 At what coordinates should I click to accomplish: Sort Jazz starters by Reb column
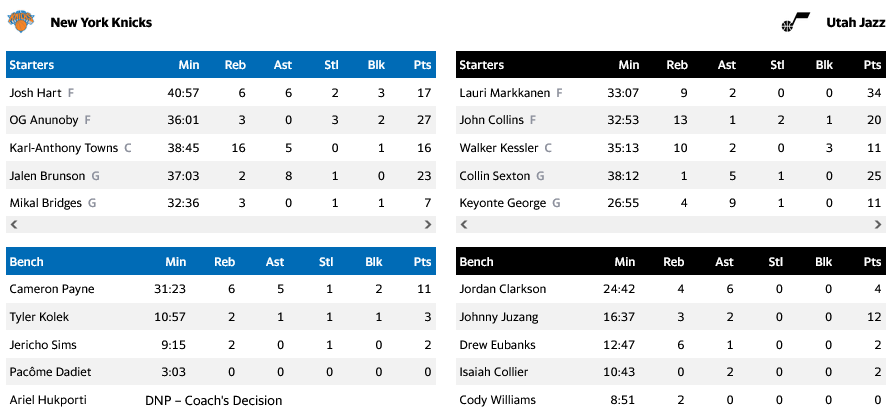[677, 65]
